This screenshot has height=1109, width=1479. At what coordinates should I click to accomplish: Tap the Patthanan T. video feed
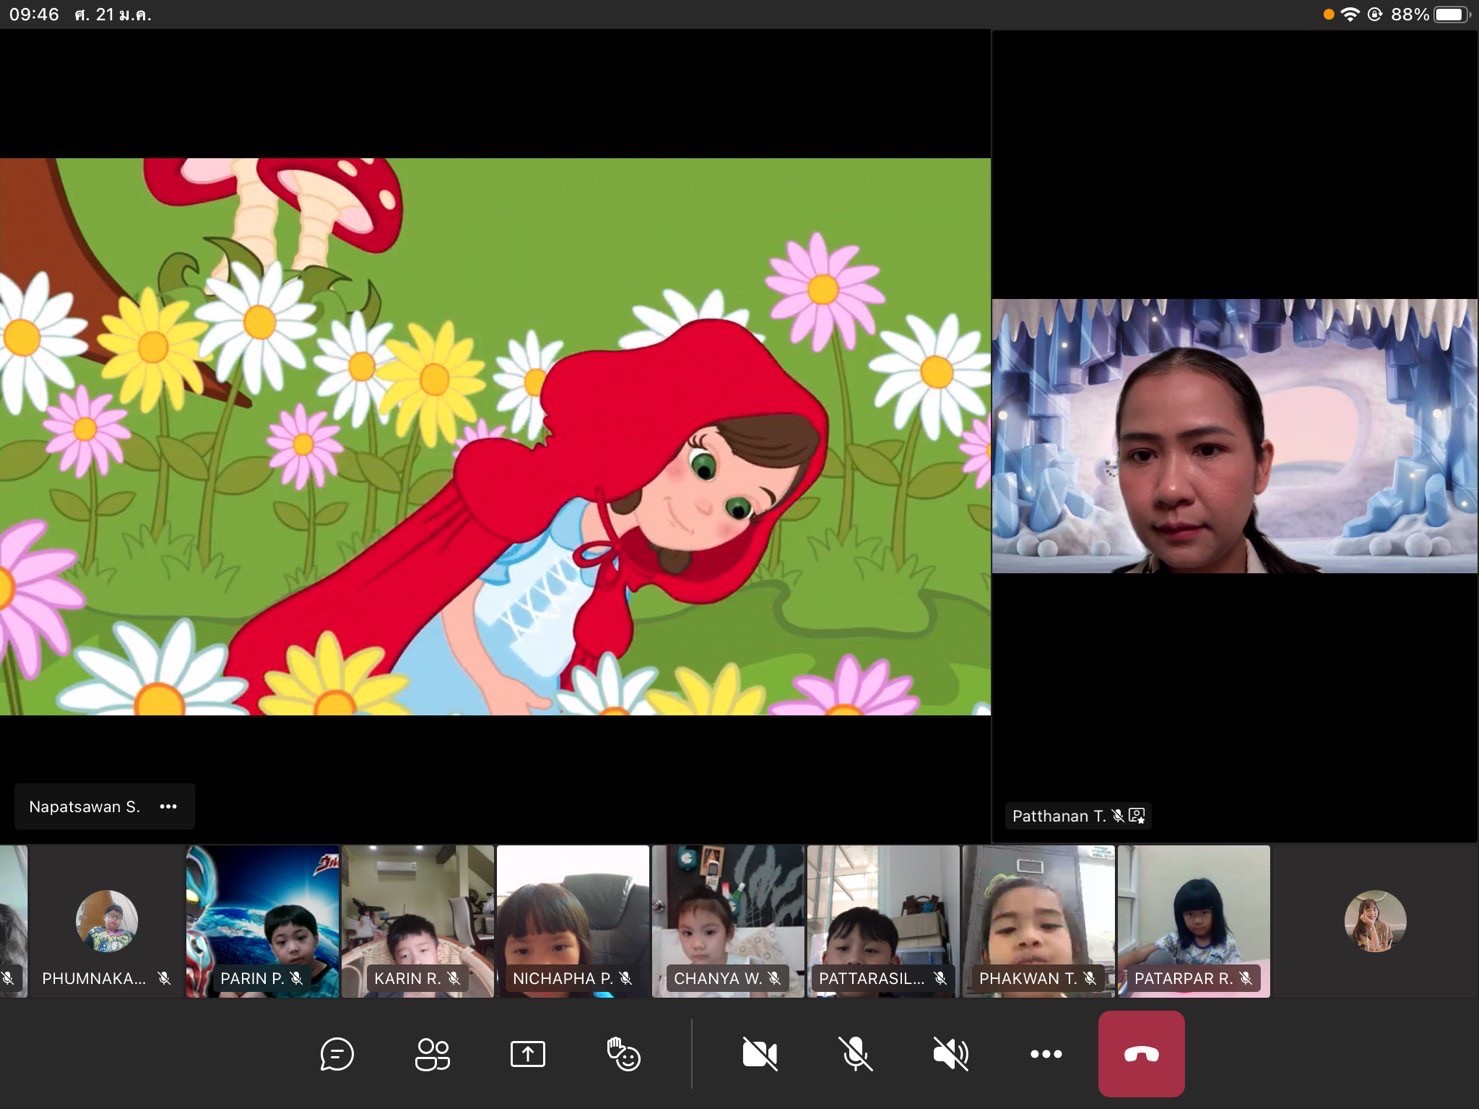(1234, 436)
